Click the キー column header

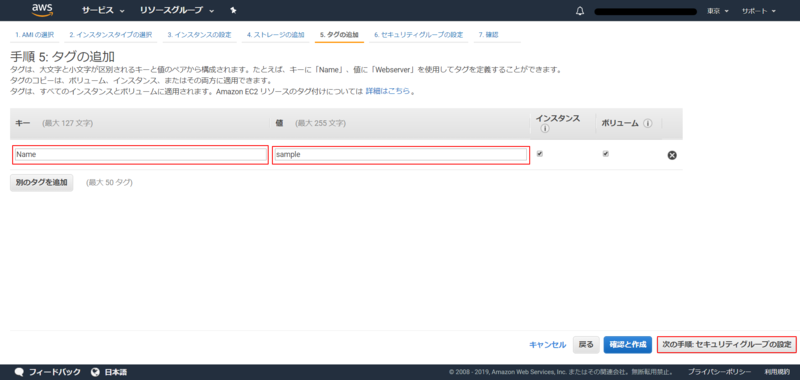[22, 123]
